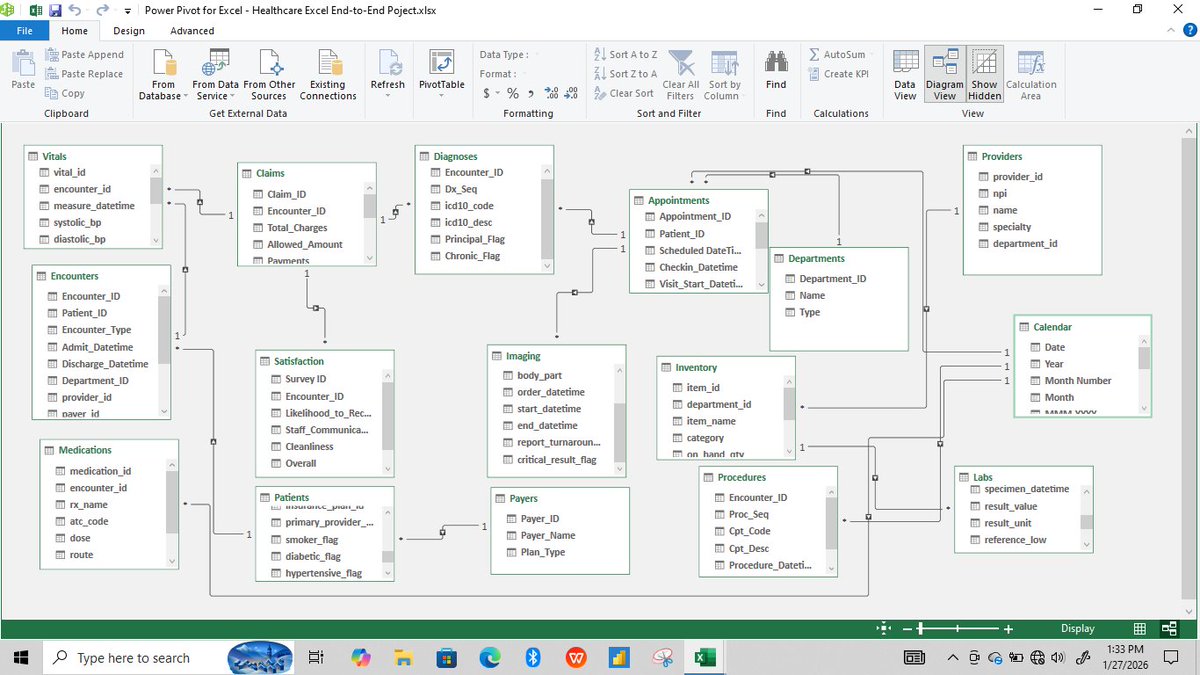This screenshot has width=1200, height=675.
Task: Switch to the Design ribbon tab
Action: (129, 31)
